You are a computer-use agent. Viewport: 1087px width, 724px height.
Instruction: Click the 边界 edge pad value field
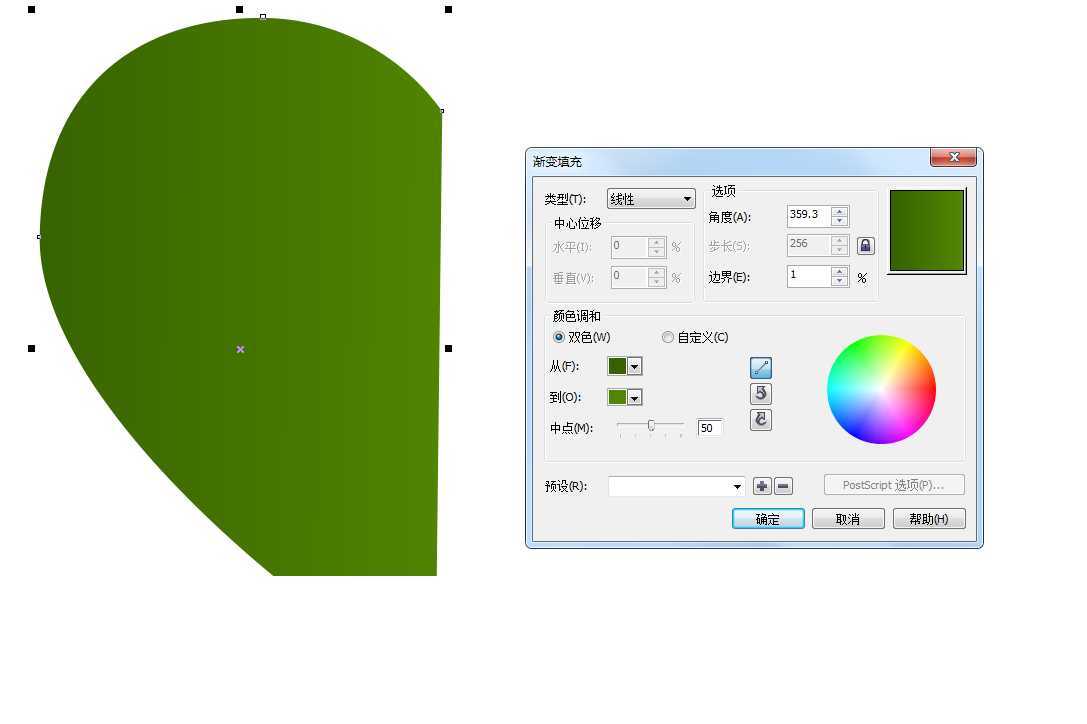click(808, 276)
